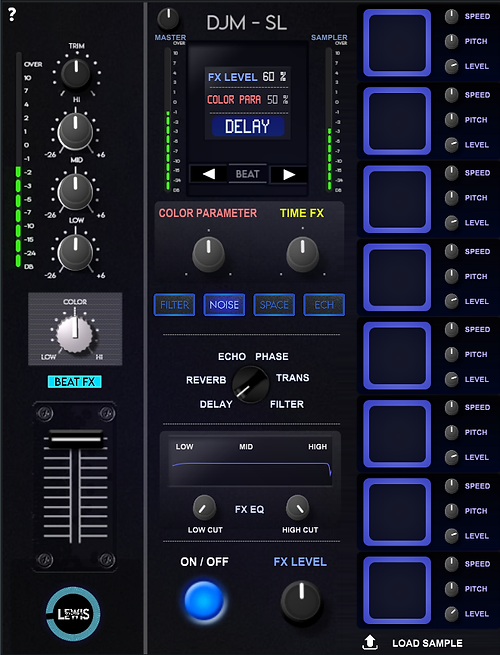Select REVERB on the effect selector
Viewport: 500px width, 655px height.
[206, 380]
